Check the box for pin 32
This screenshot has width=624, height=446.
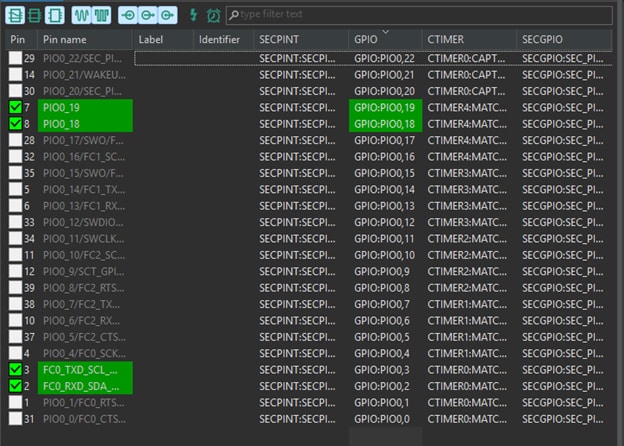click(x=16, y=156)
